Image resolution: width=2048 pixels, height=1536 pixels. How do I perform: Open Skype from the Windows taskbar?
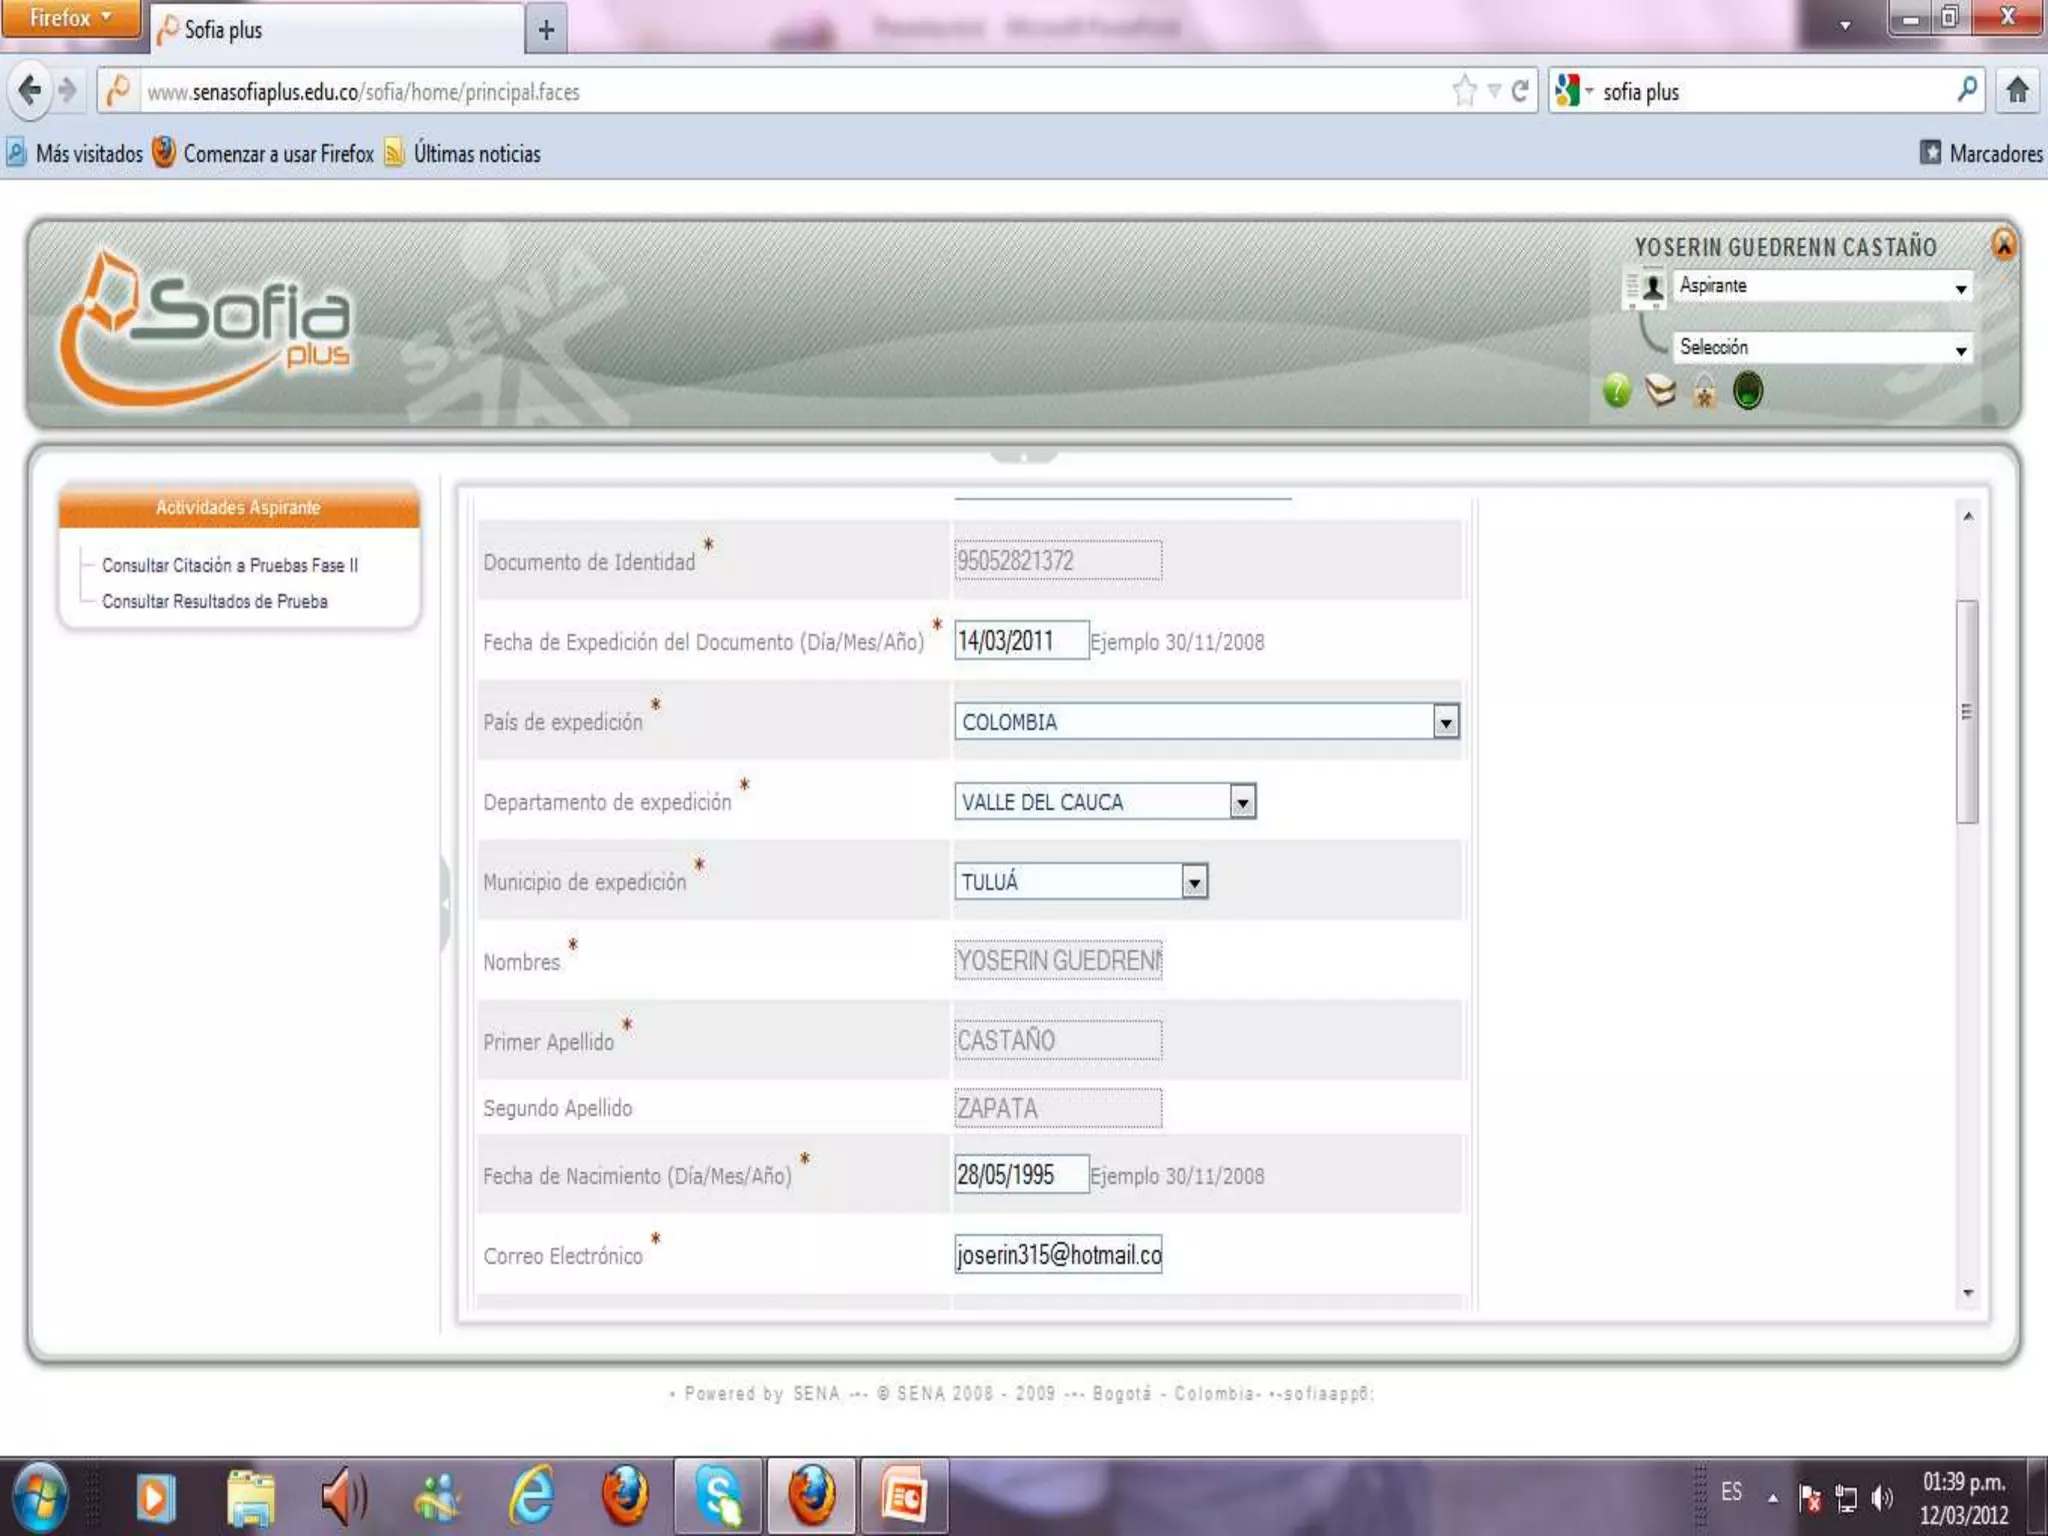pyautogui.click(x=718, y=1497)
